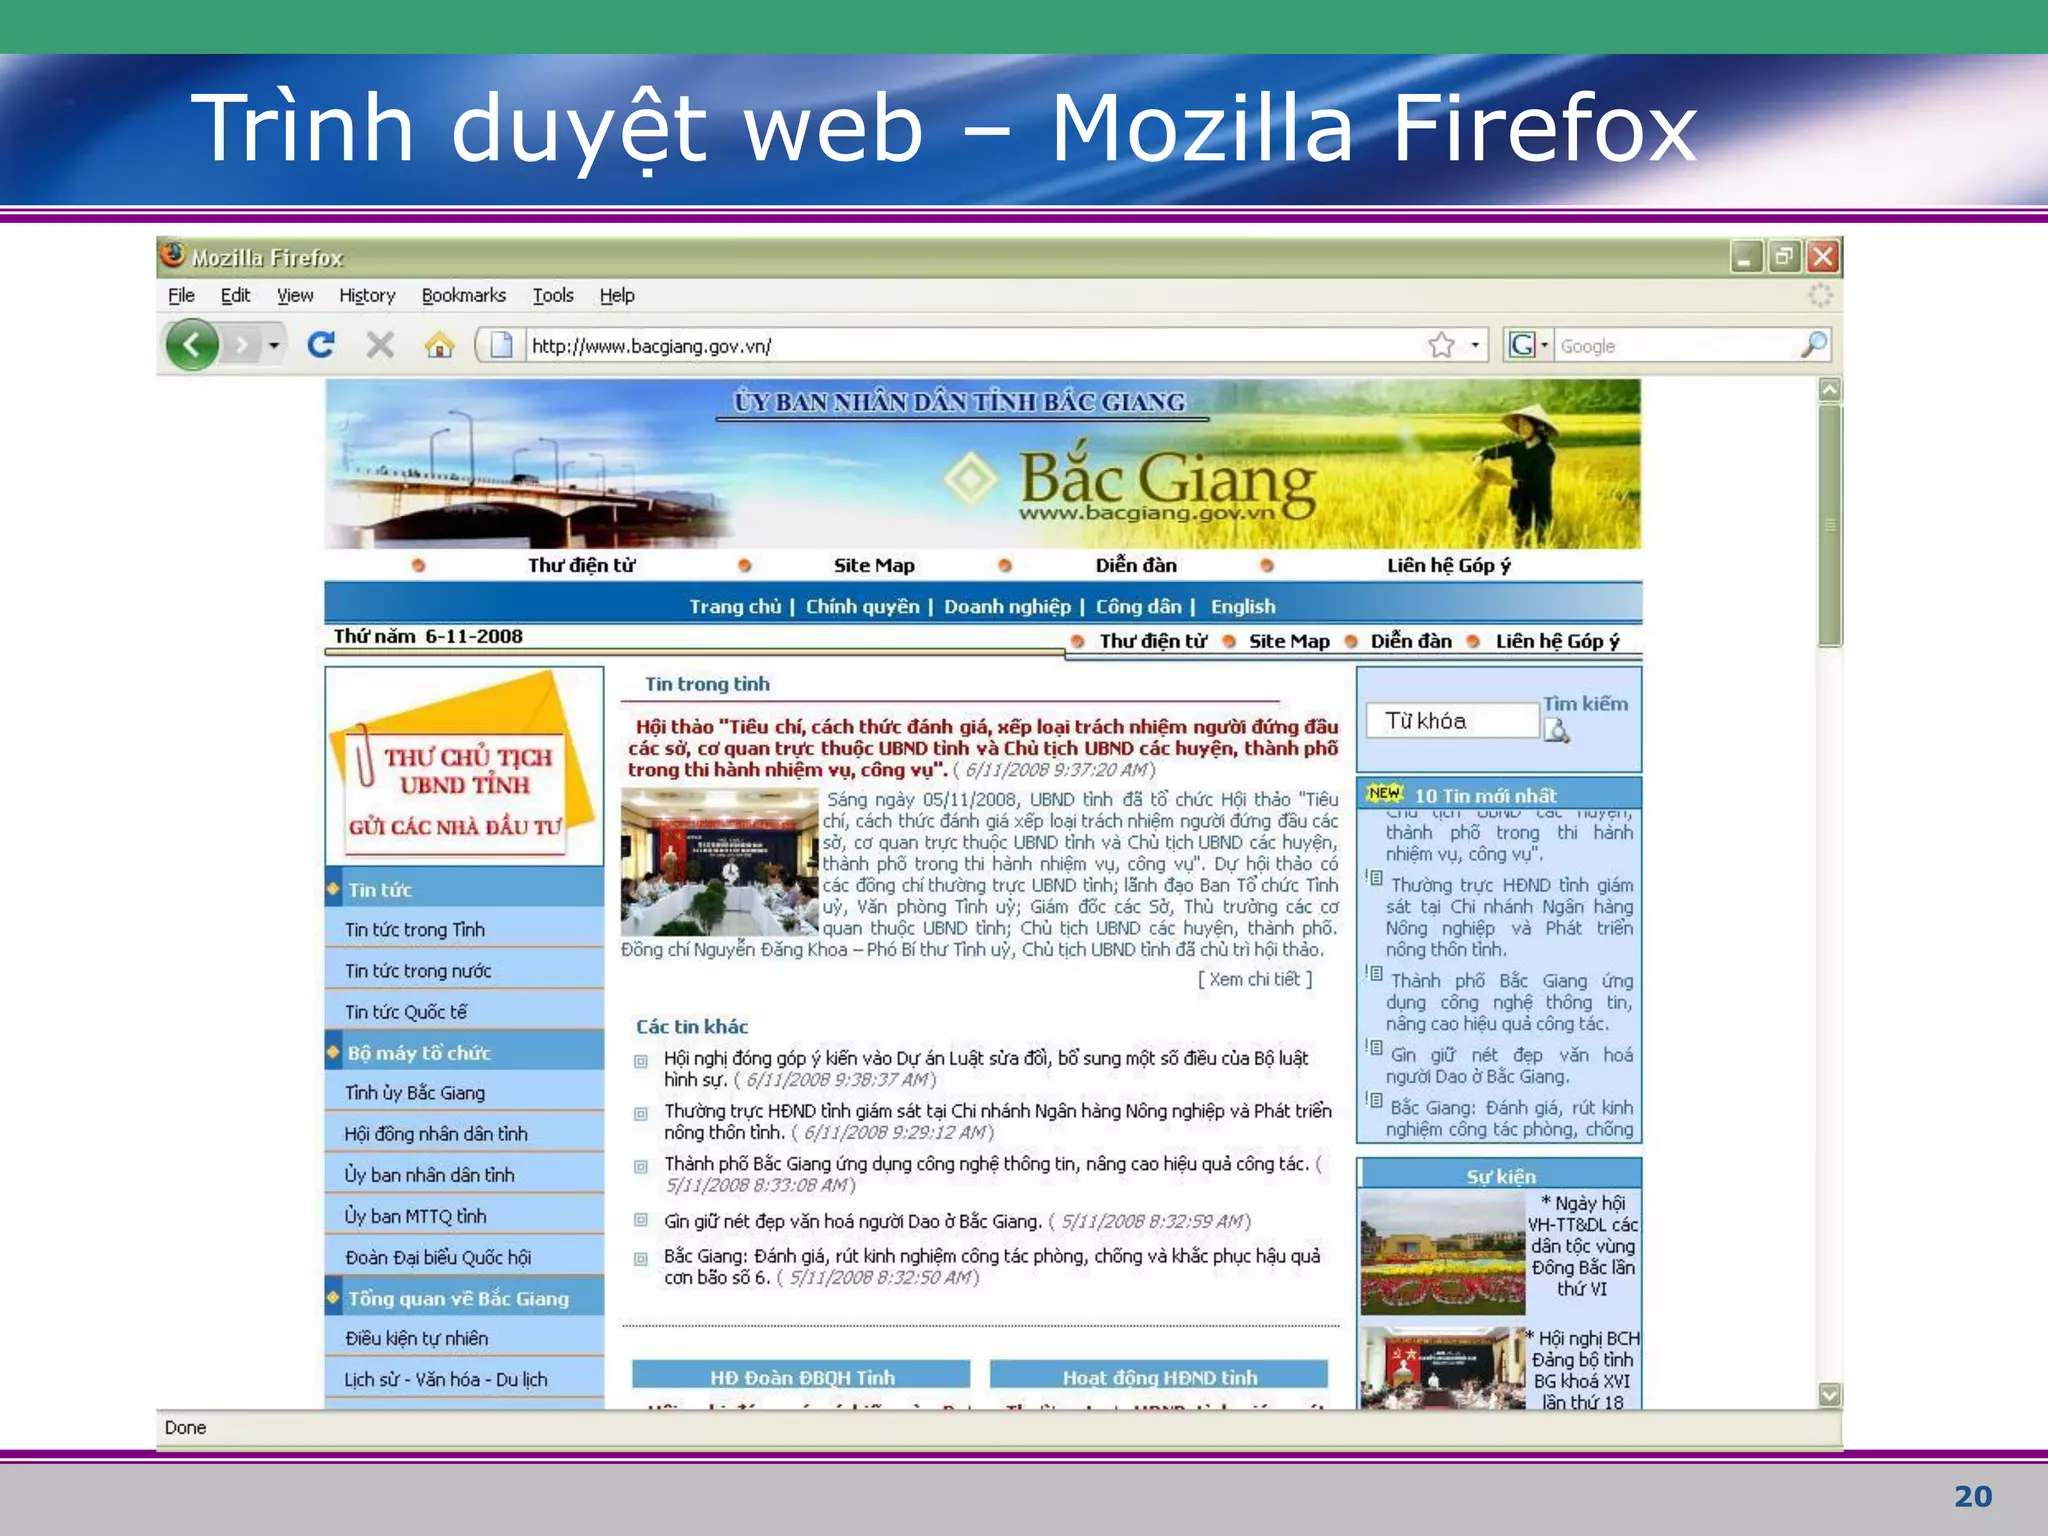Open the History menu
Screen dimensions: 2048x1536
[367, 295]
